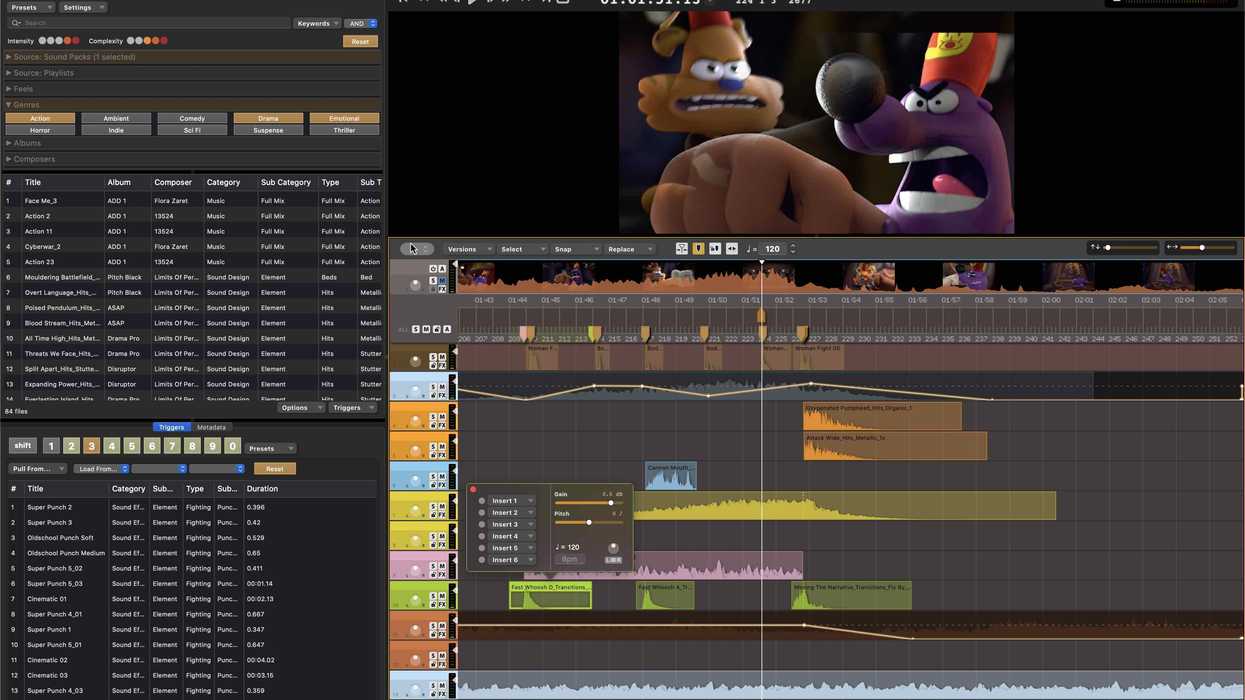The height and width of the screenshot is (700, 1245).
Task: Click the vertical zoom arrows icon
Action: coord(1095,247)
